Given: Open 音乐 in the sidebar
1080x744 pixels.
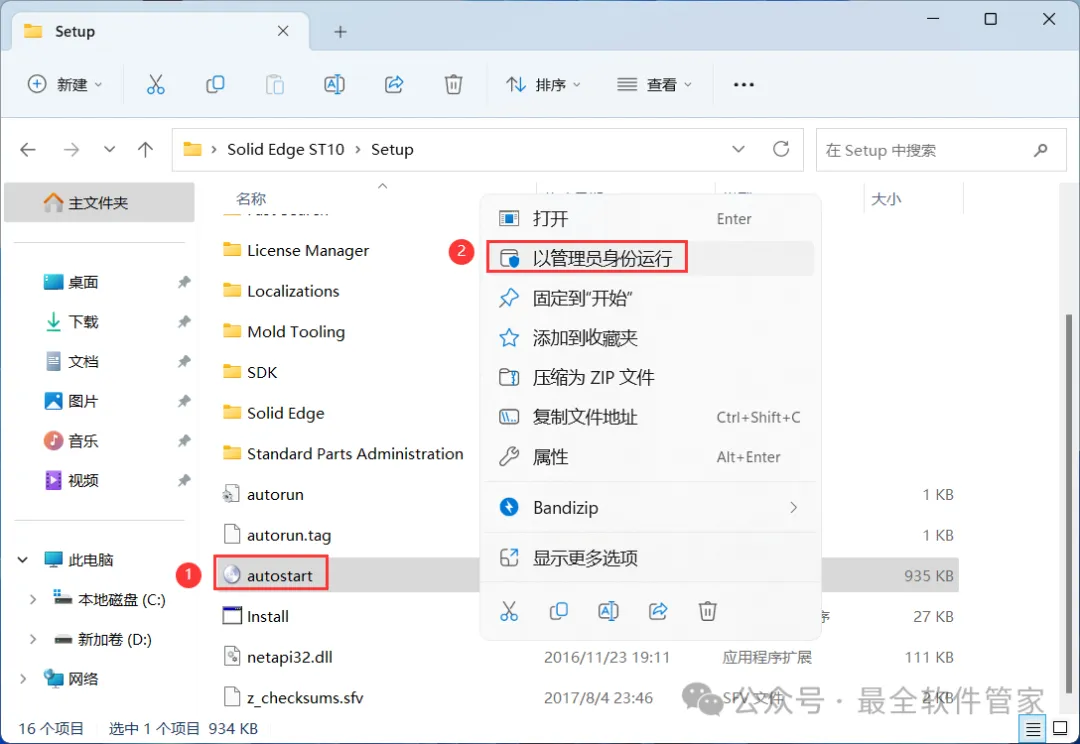Looking at the screenshot, I should coord(83,441).
